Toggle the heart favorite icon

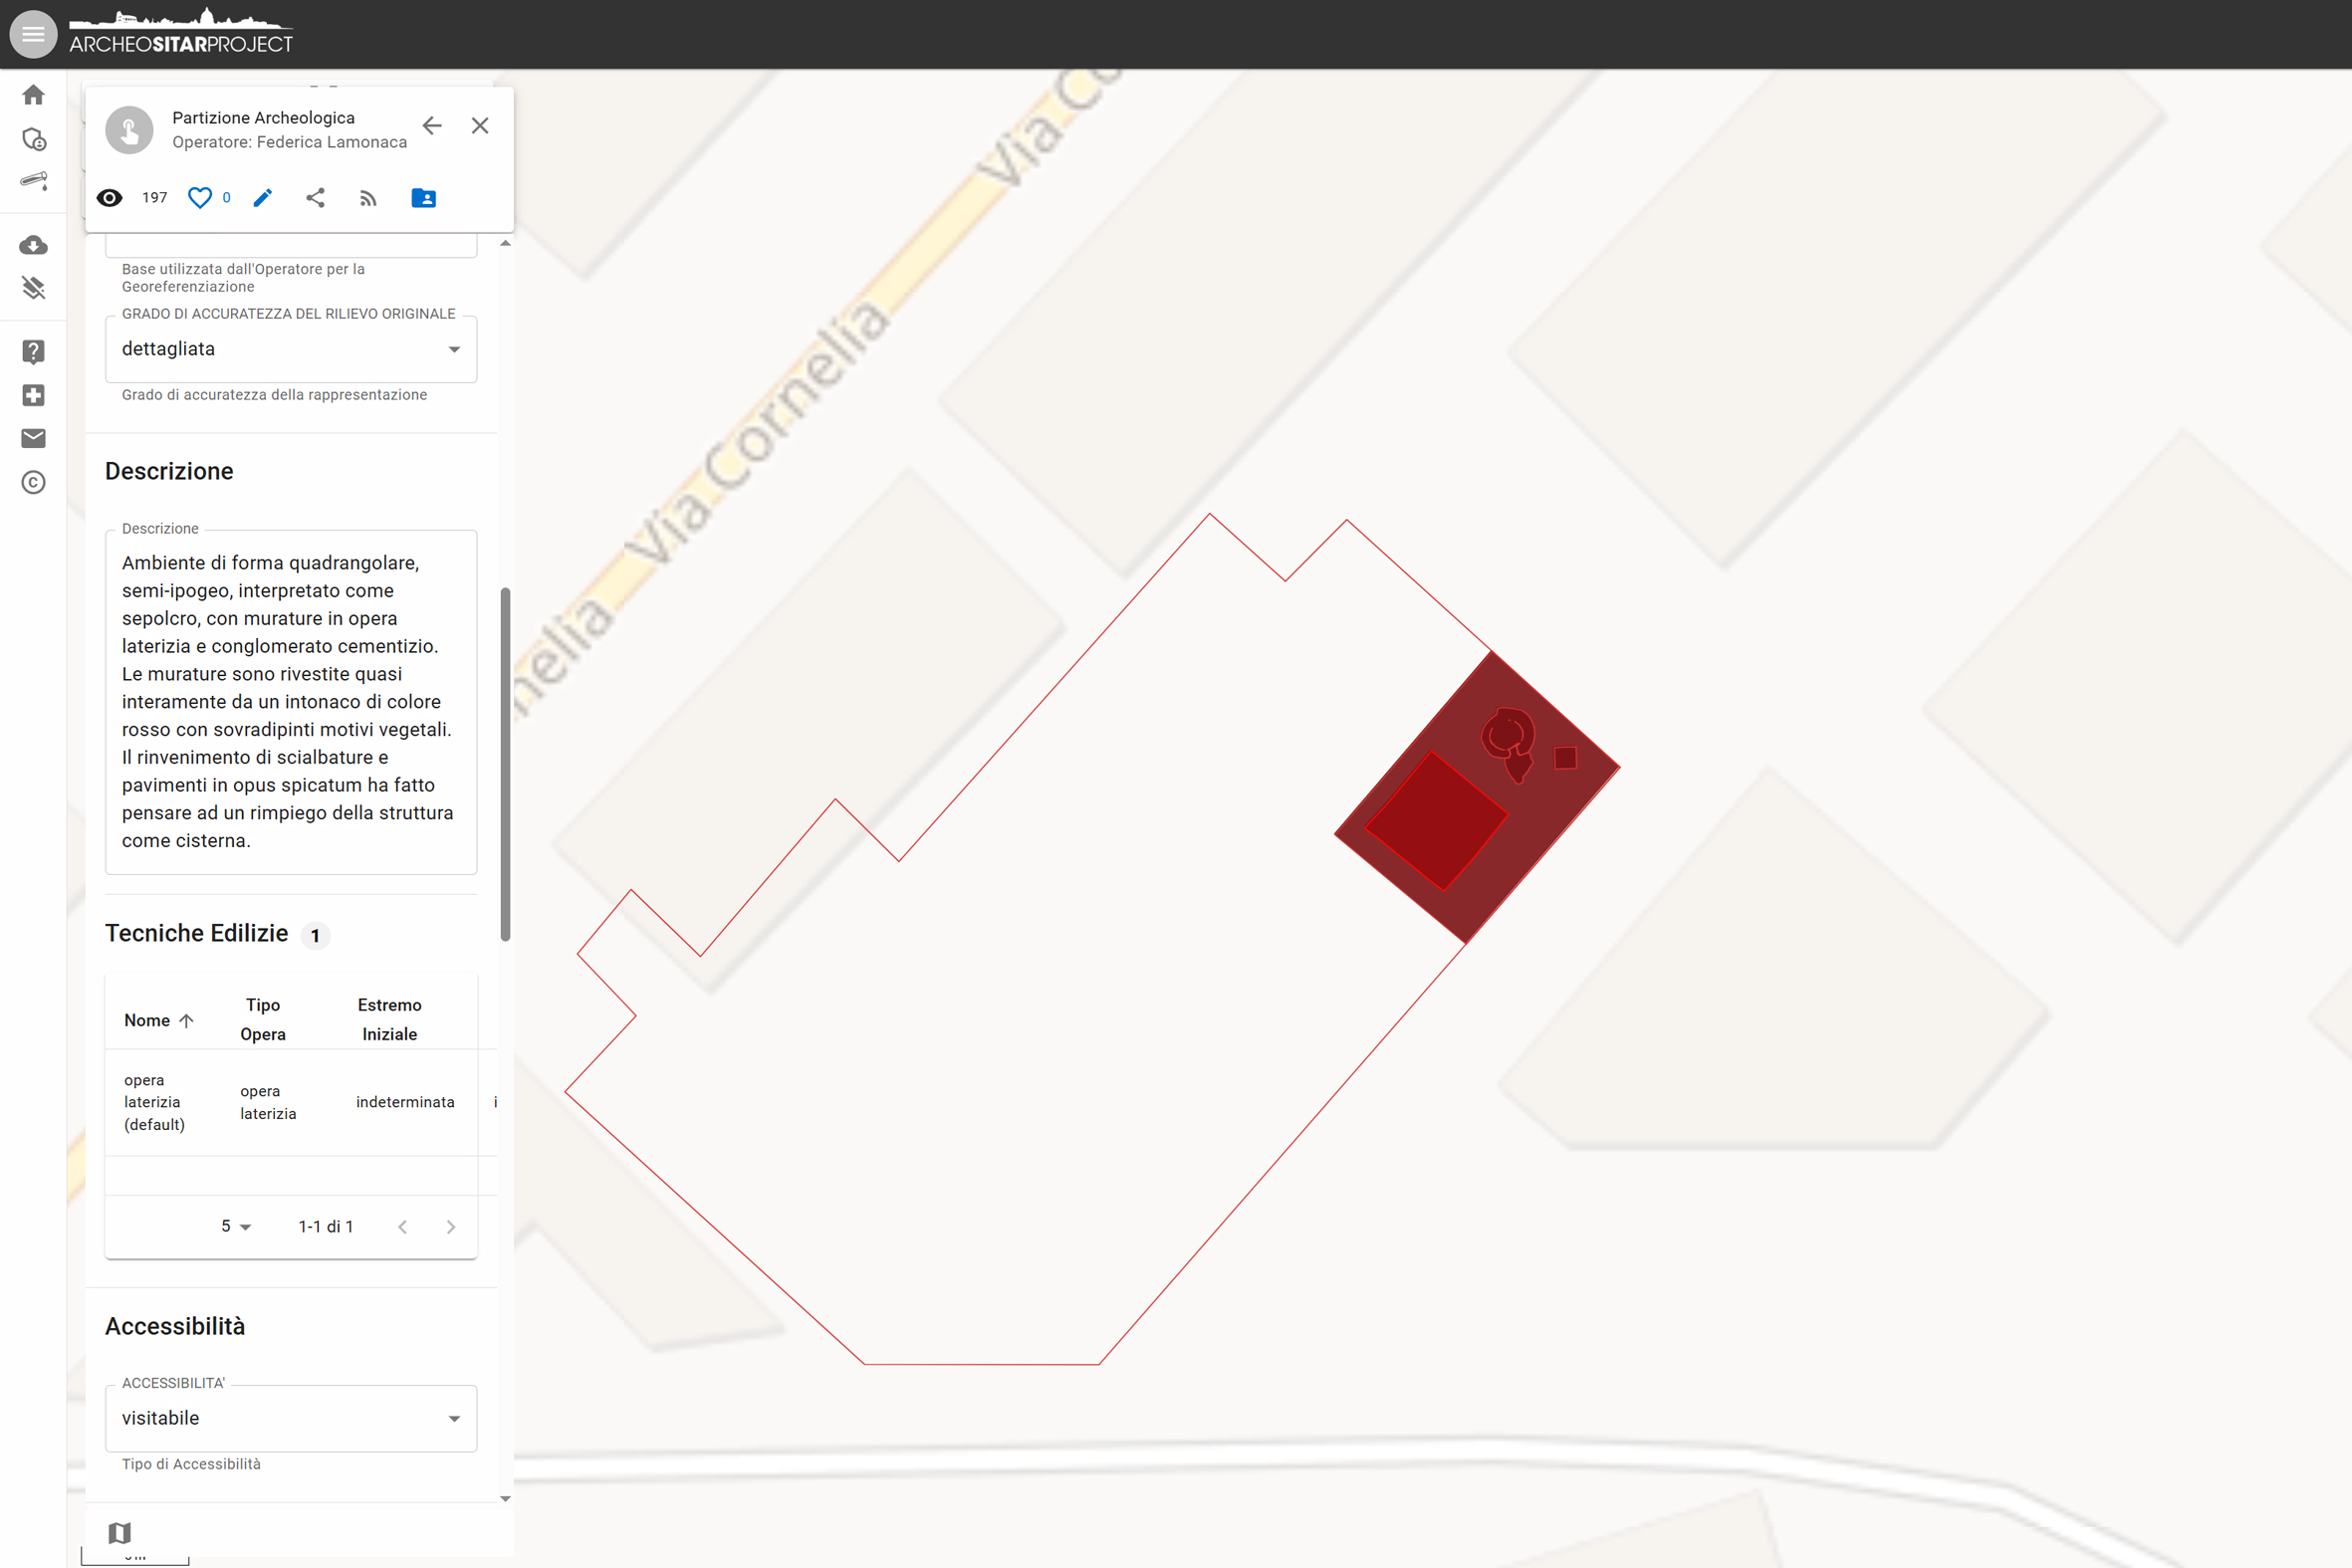pos(200,198)
